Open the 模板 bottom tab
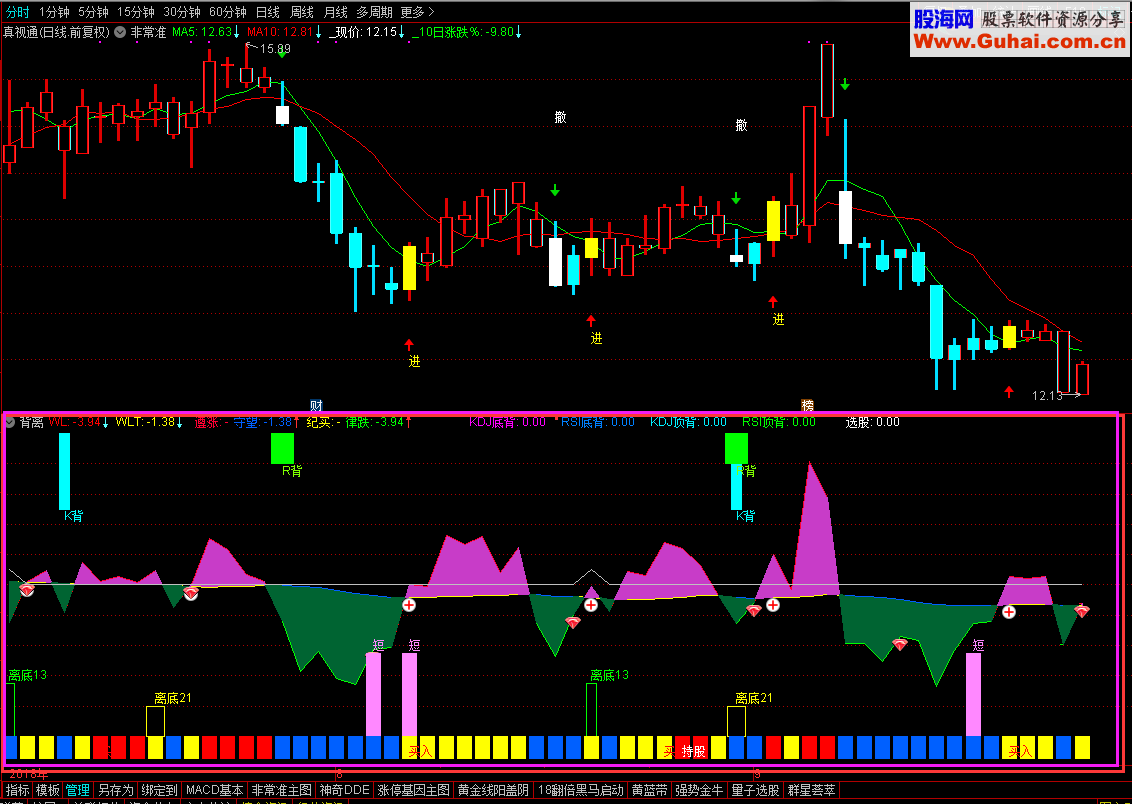1132x804 pixels. [48, 790]
